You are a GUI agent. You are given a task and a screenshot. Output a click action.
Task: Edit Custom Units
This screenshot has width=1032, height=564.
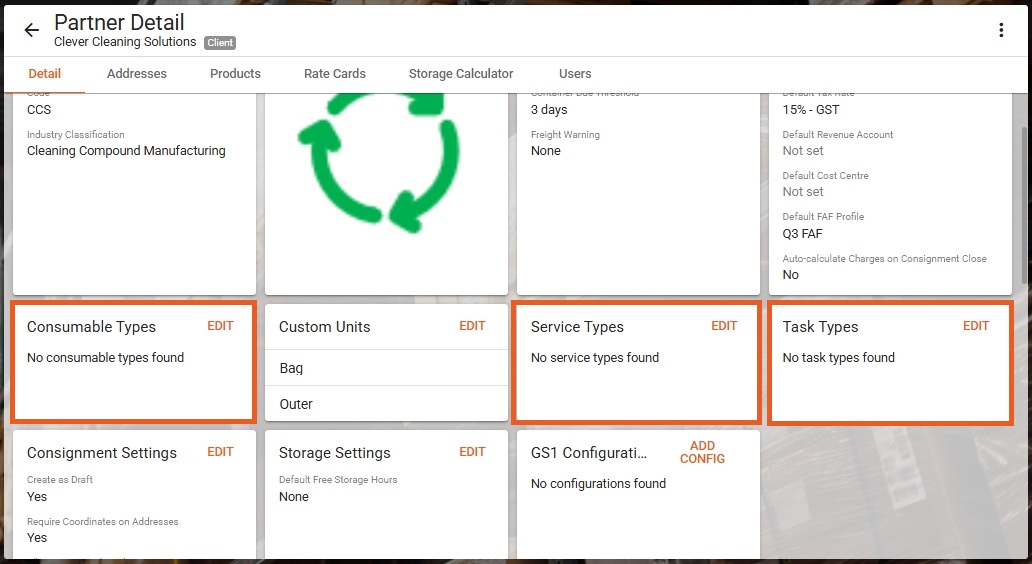point(472,326)
